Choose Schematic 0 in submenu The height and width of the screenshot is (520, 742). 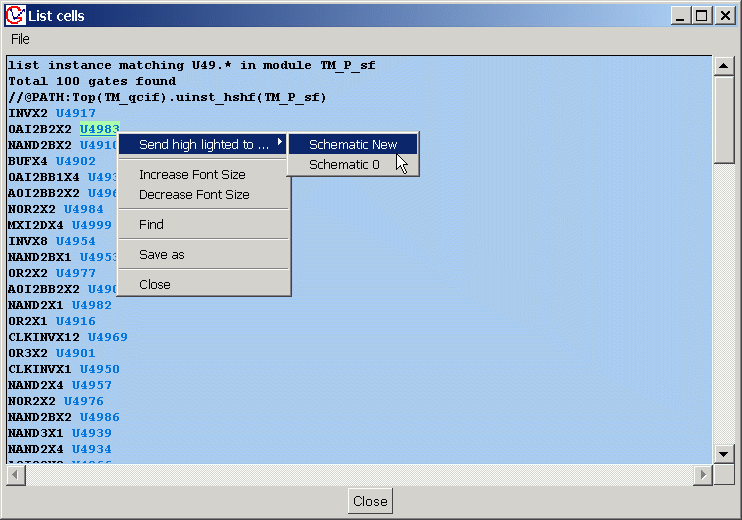(x=344, y=165)
